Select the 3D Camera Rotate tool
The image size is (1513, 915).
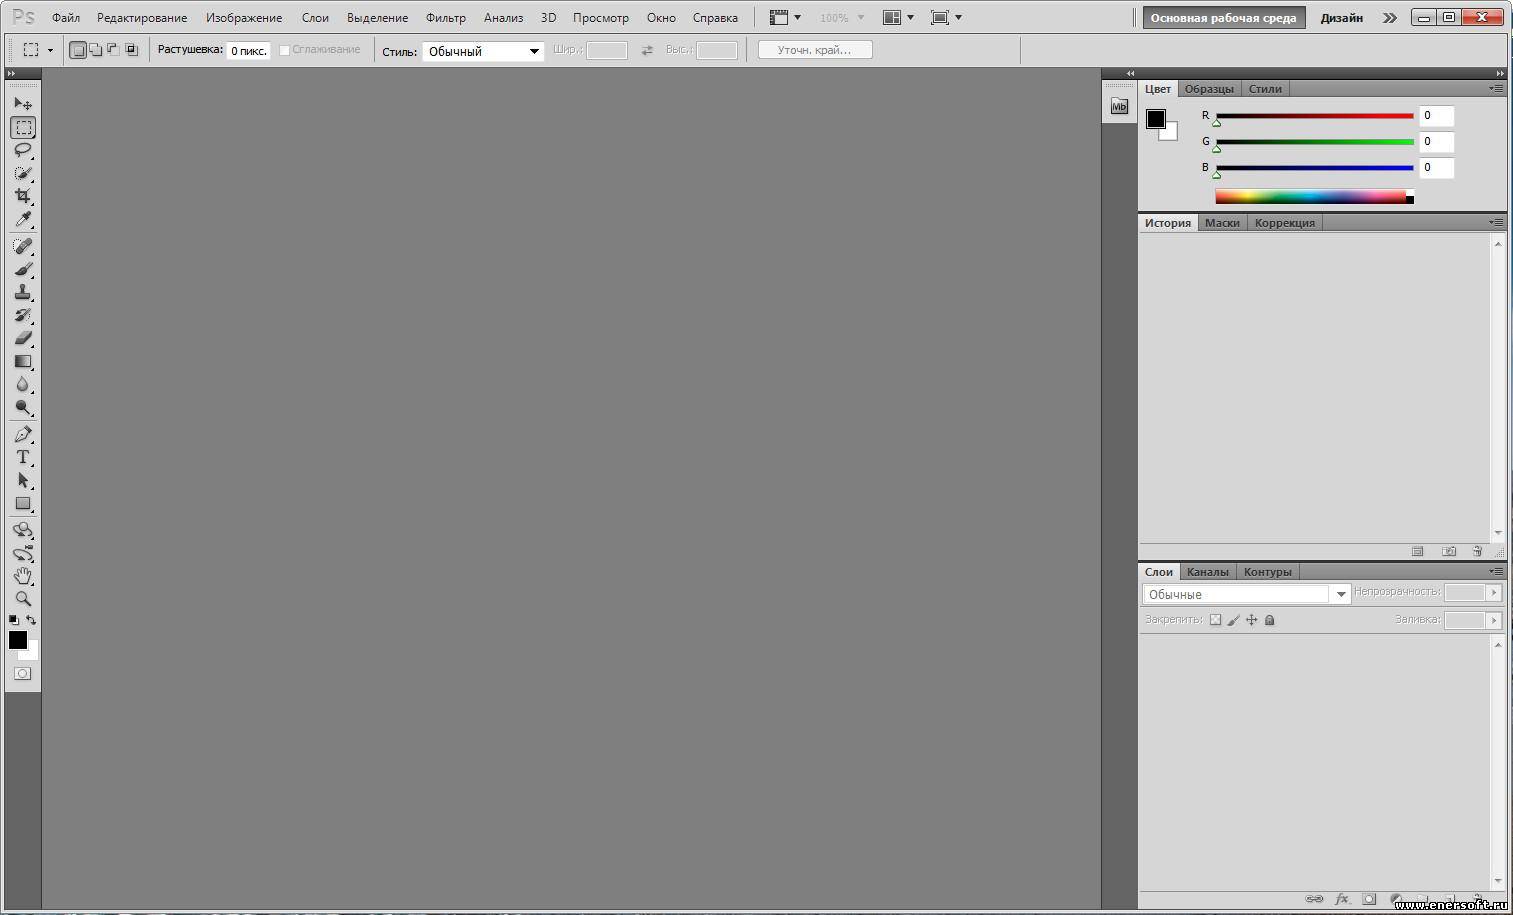pos(23,553)
